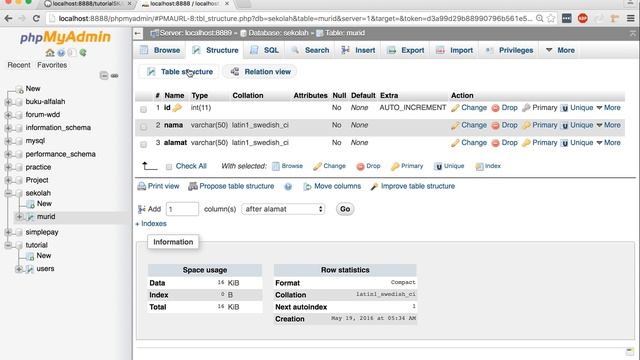This screenshot has width=640, height=360.
Task: Switch to the SQL tab
Action: 264,50
